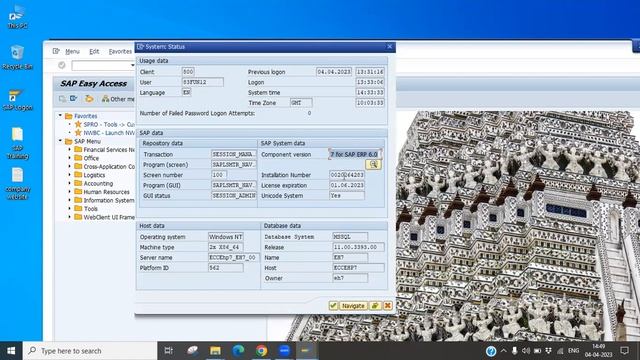Click the volume icon in system tray
Viewport: 640px width, 360px height.
[x=526, y=351]
